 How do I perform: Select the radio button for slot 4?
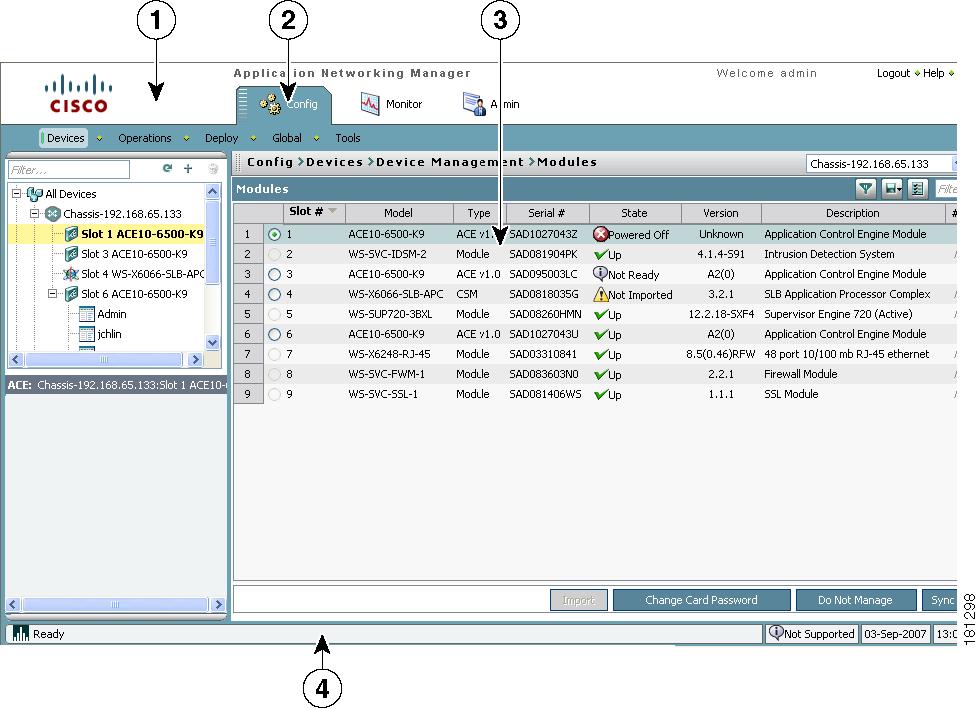click(274, 294)
